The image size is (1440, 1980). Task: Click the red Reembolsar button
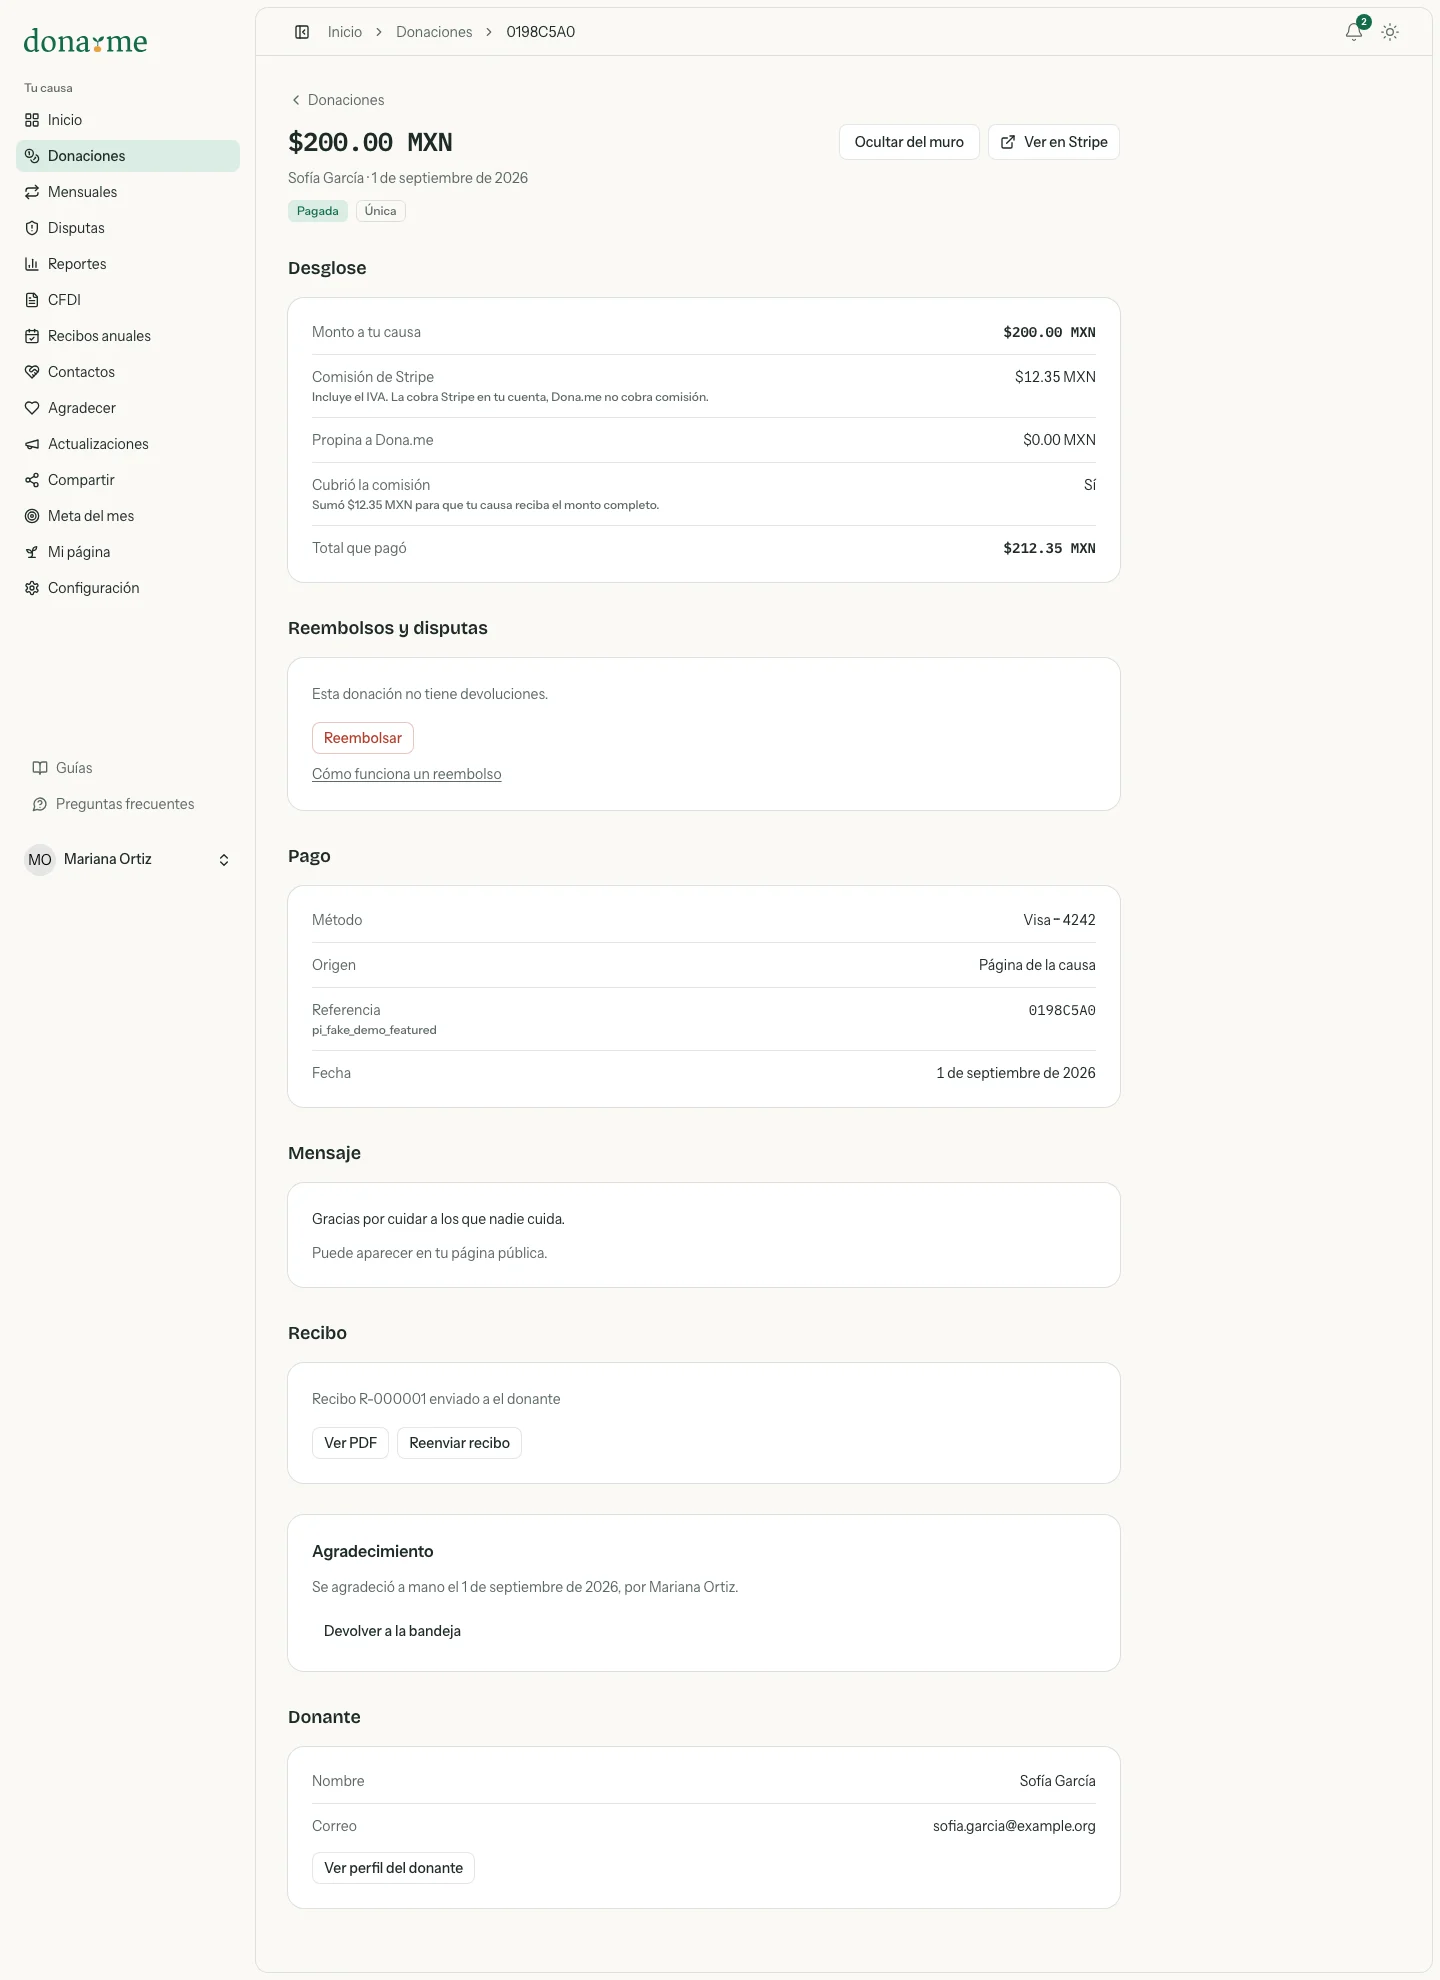pyautogui.click(x=363, y=738)
